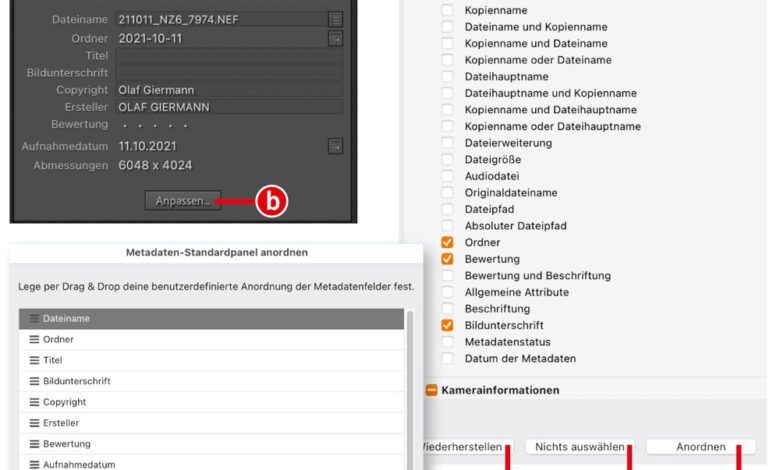
Task: Grab the drag handle of the Ordner row
Action: click(x=34, y=339)
